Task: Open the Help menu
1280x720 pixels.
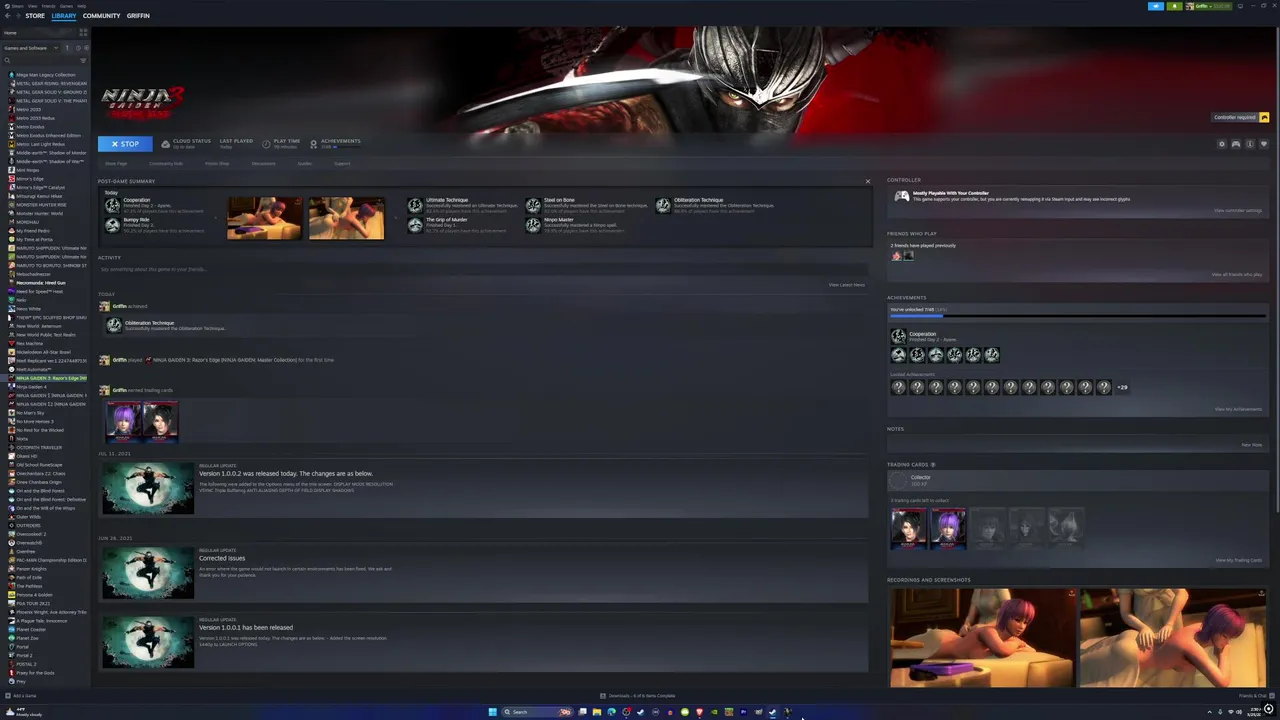Action: tap(82, 6)
